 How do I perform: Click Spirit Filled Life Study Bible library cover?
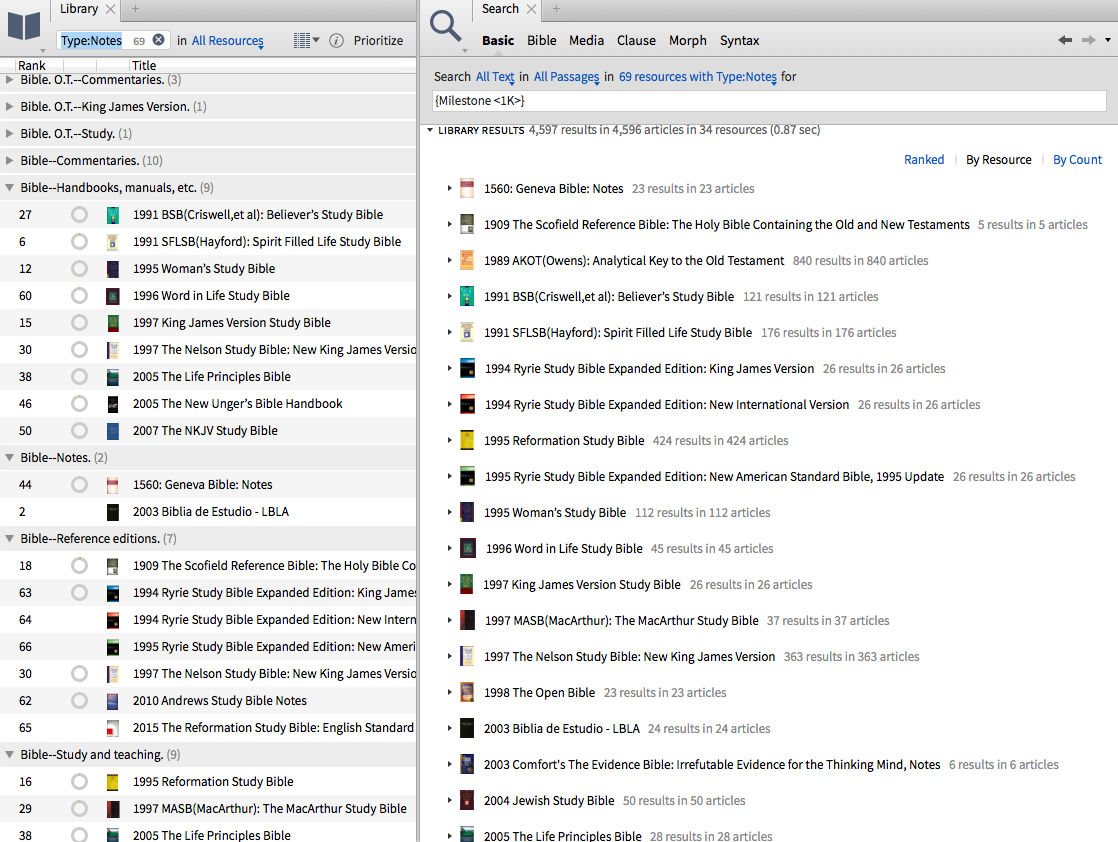[x=113, y=242]
